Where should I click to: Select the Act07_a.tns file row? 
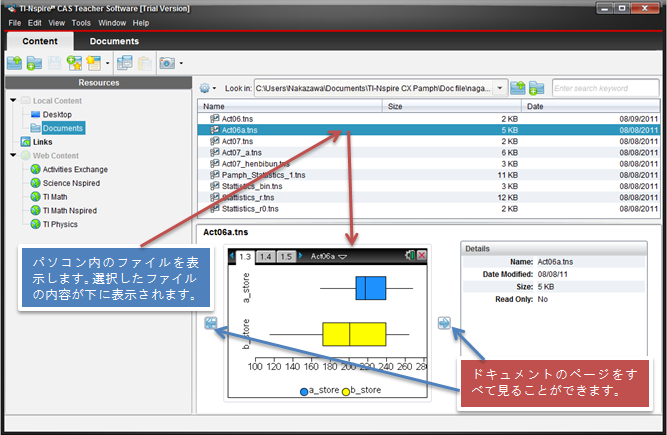[x=428, y=153]
